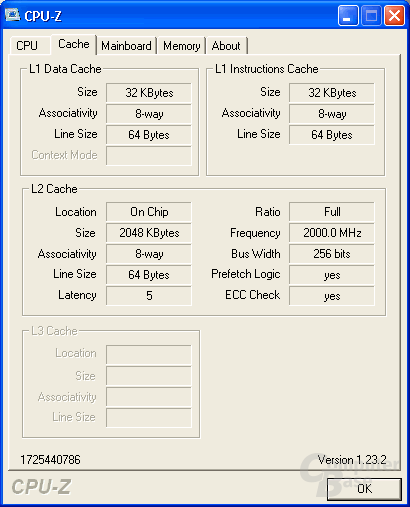Click the Bus Width label
410x507 pixels.
pos(256,254)
